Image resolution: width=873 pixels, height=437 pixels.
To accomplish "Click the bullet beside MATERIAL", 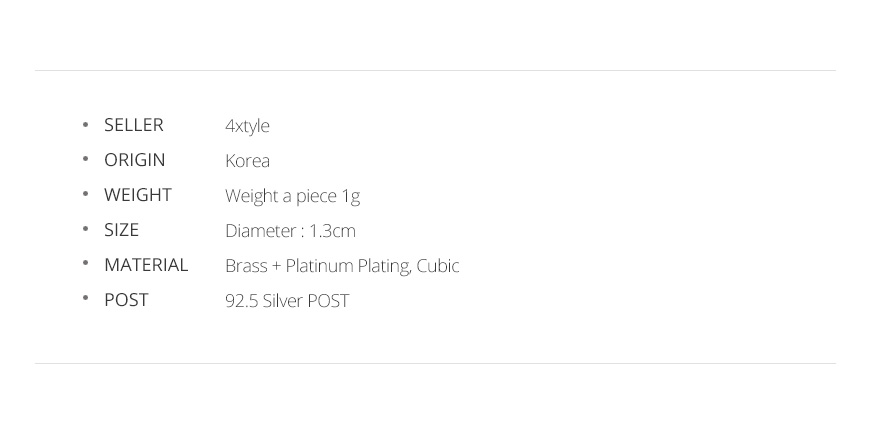I will pyautogui.click(x=85, y=263).
